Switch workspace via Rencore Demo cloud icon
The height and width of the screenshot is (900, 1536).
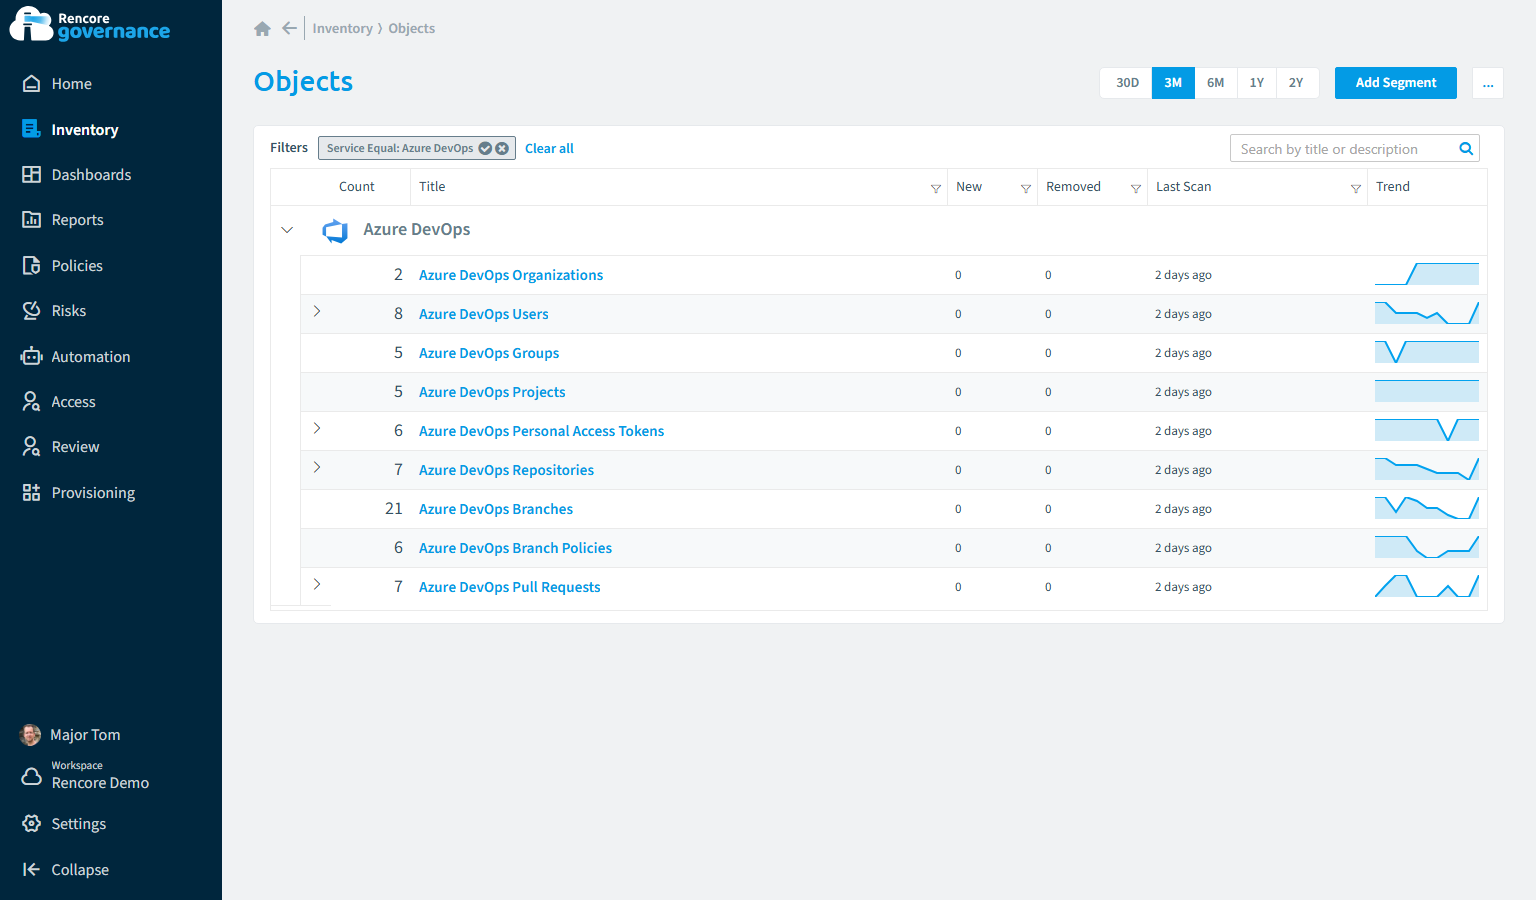[32, 776]
